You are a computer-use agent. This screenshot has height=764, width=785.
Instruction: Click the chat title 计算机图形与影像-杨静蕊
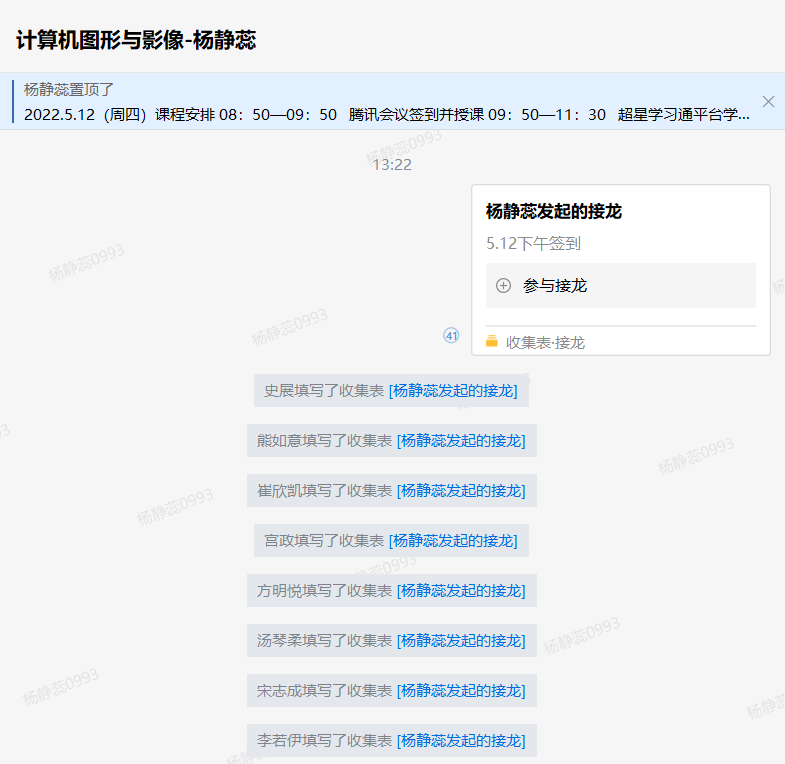point(136,41)
